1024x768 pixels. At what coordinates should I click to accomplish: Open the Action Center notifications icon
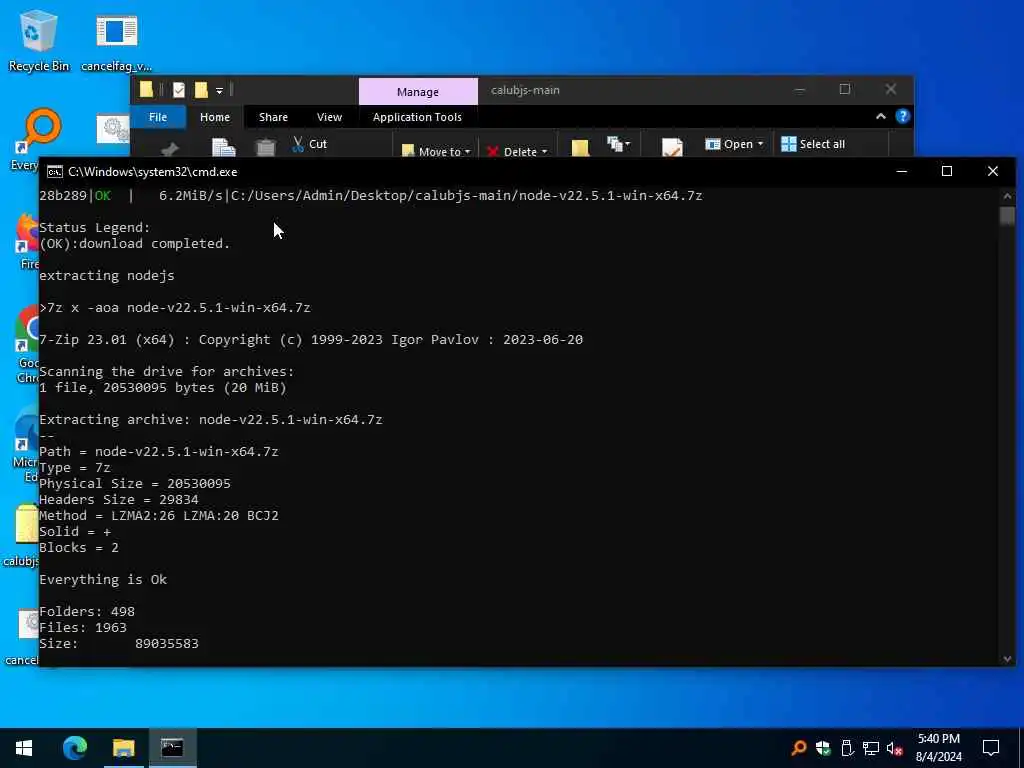click(991, 748)
